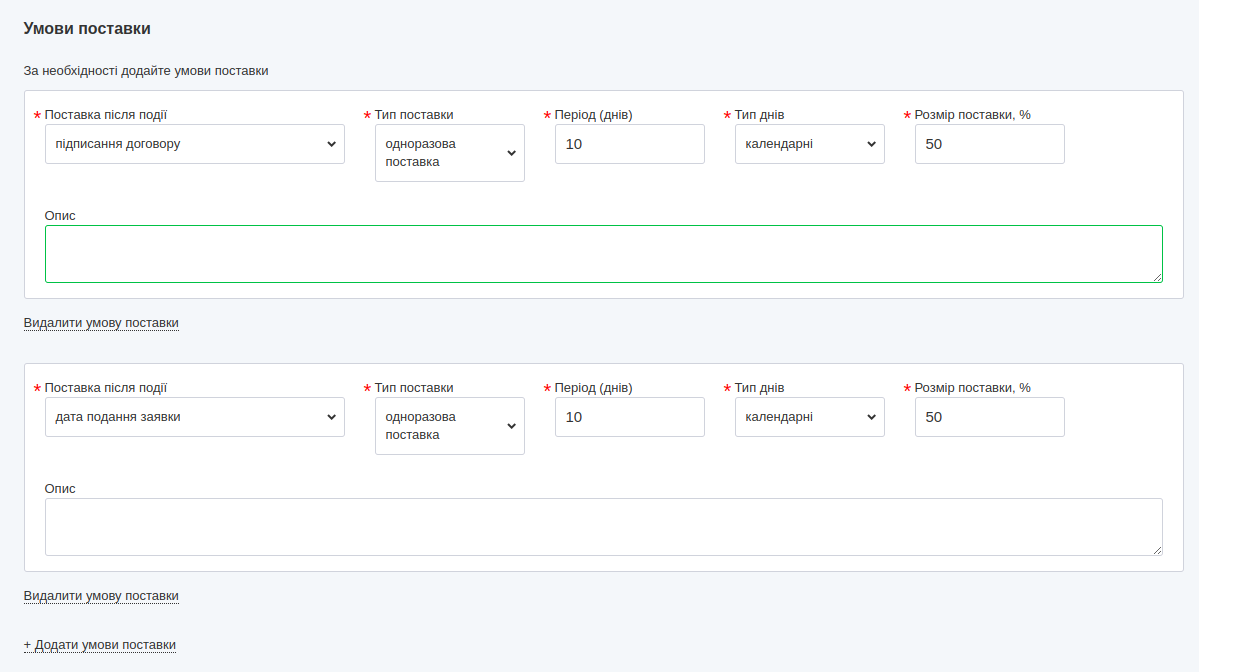Click 'Опис' label in second delivery condition
The height and width of the screenshot is (672, 1237).
(x=60, y=489)
